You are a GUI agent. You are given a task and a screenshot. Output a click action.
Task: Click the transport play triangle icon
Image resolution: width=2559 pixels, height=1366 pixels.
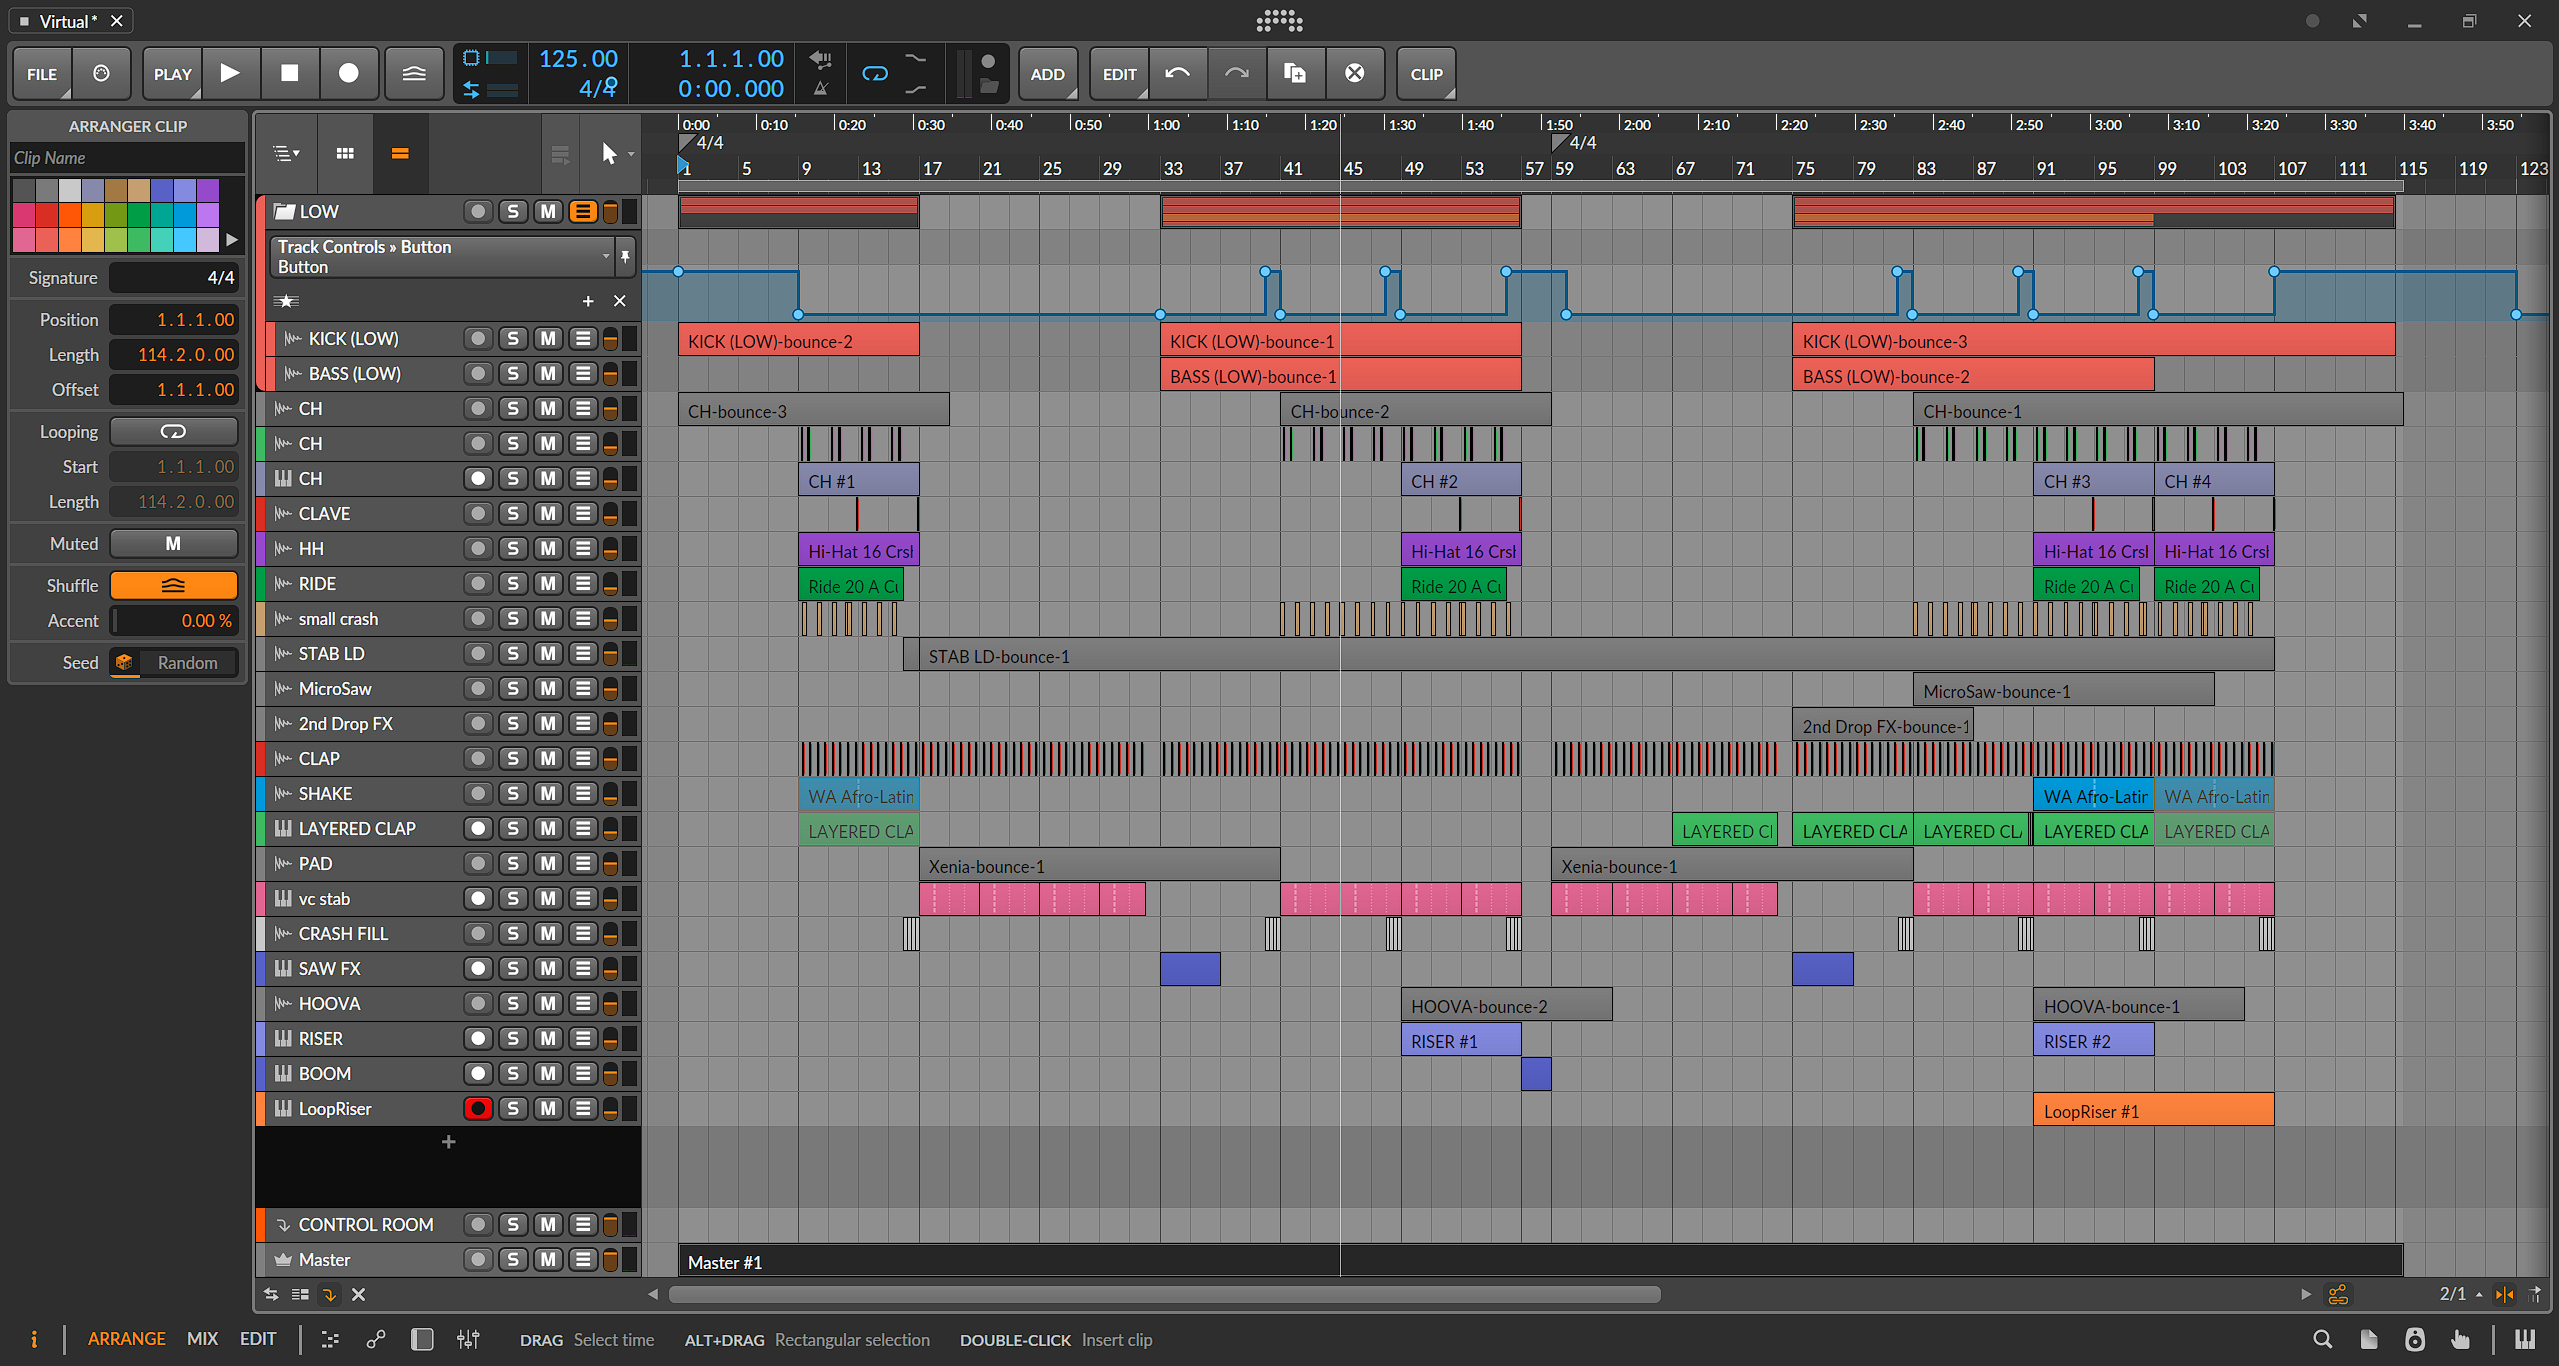(230, 73)
